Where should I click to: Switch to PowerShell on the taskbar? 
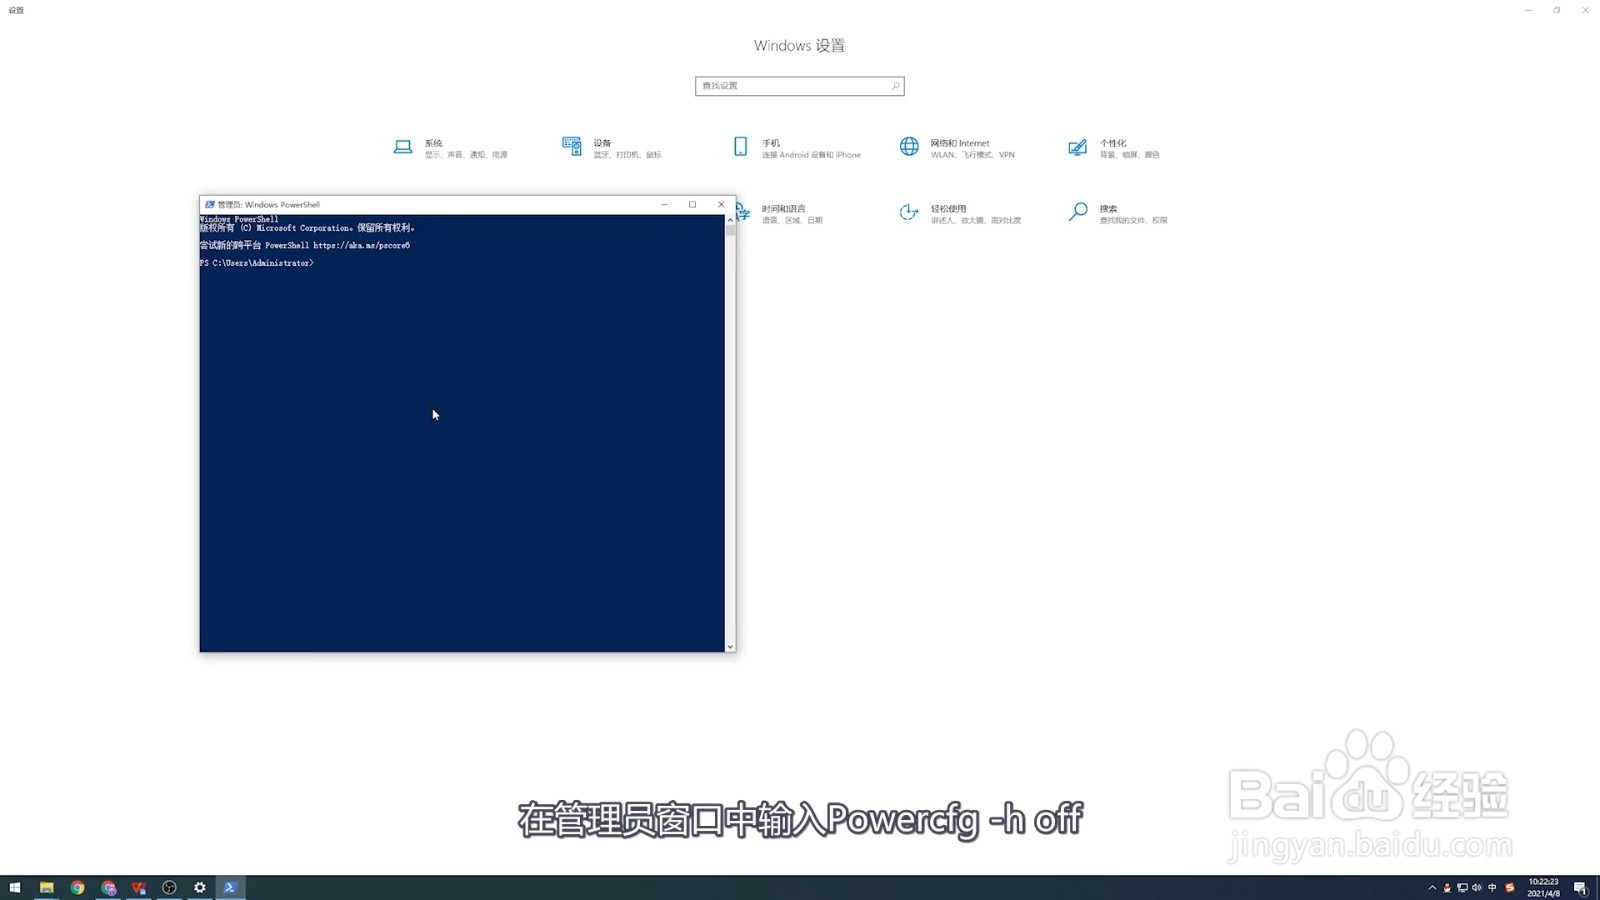[230, 887]
